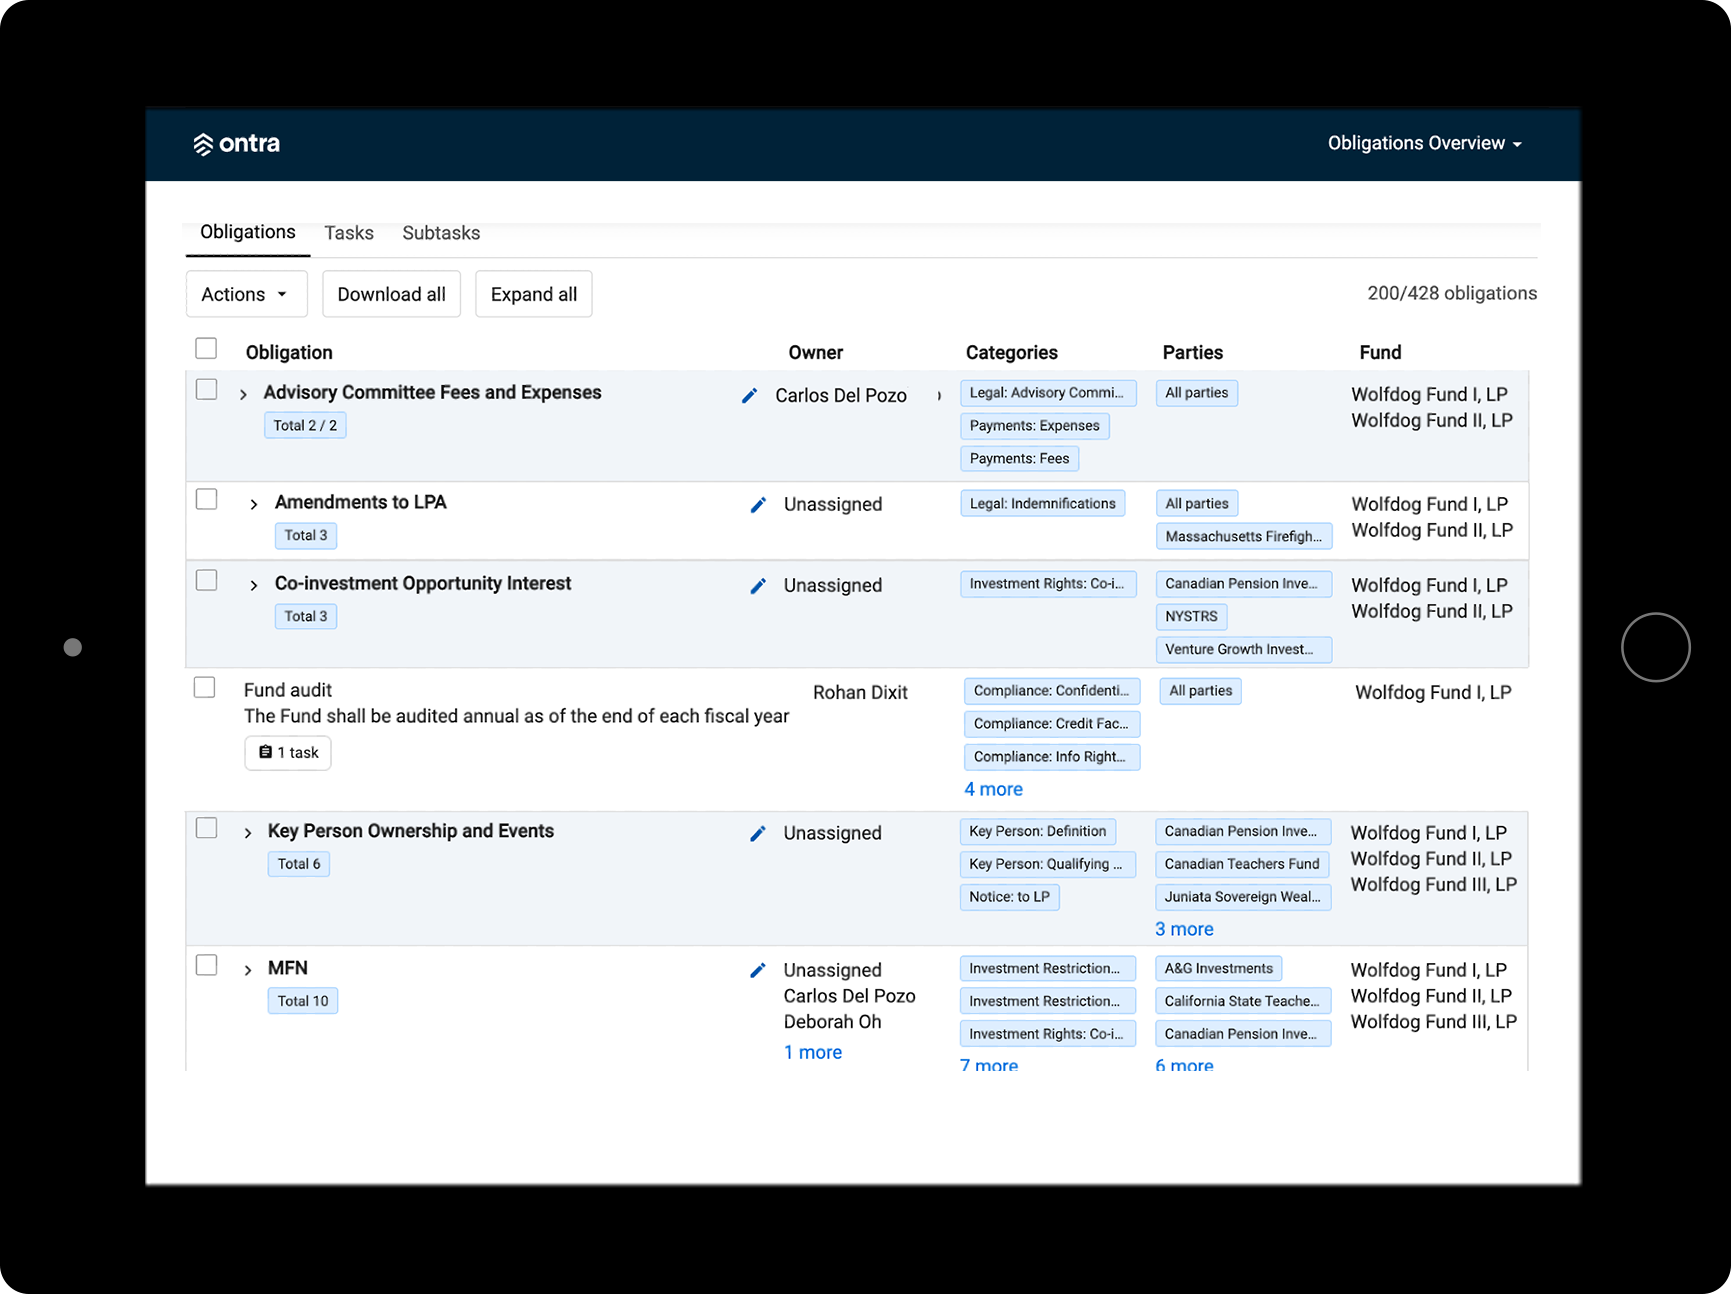Click the Key Person: Definition tag
The height and width of the screenshot is (1294, 1731).
pyautogui.click(x=1038, y=832)
